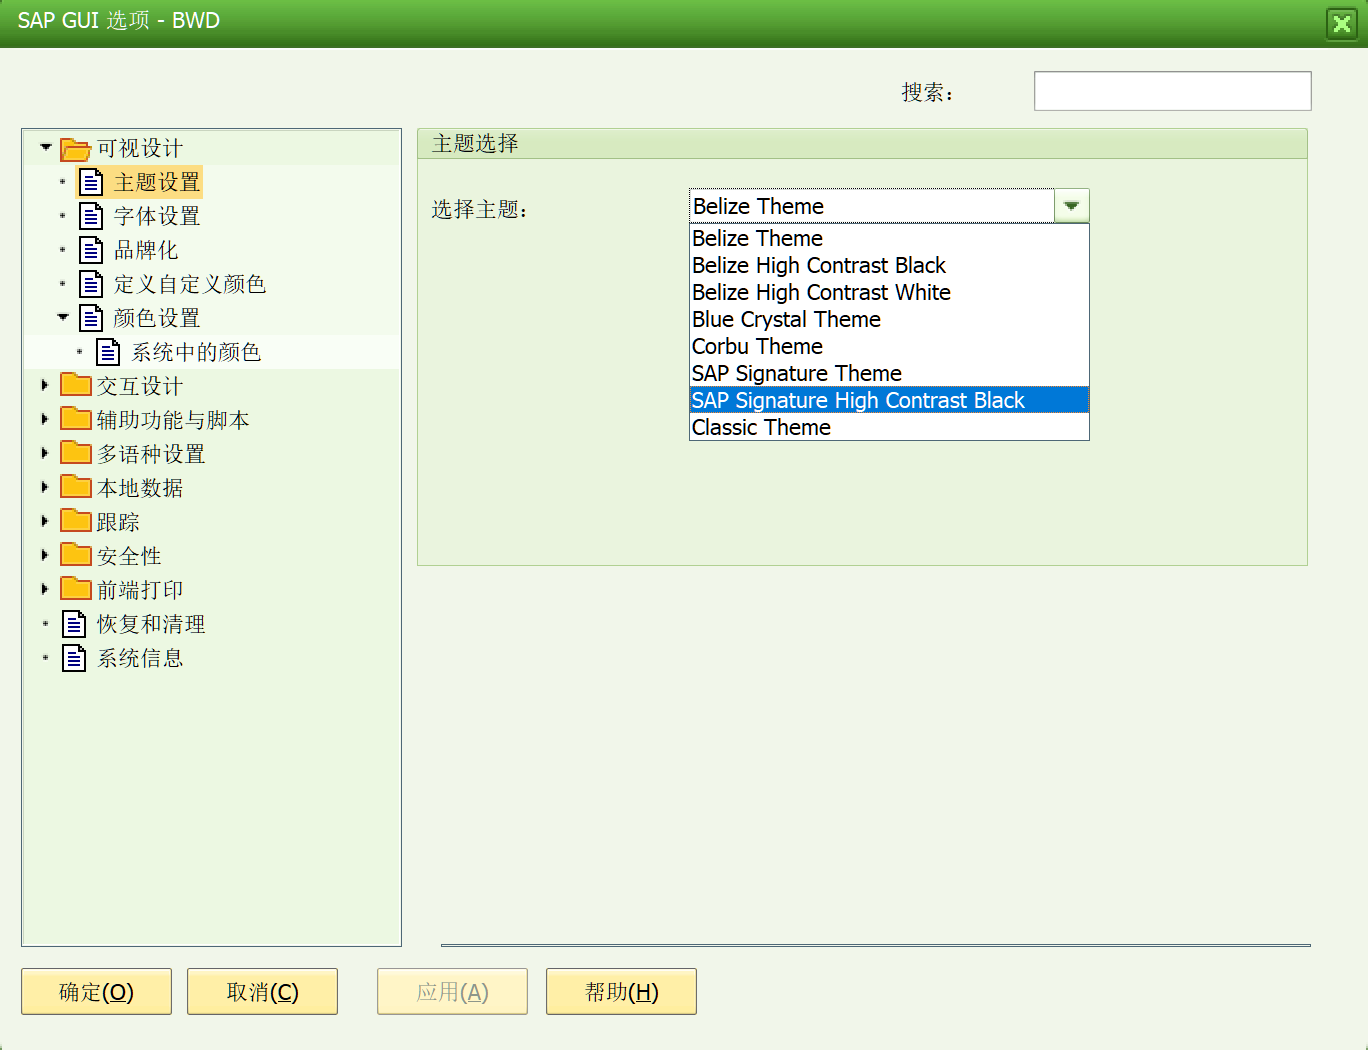Click the 可视设计 folder icon
Viewport: 1368px width, 1050px height.
pyautogui.click(x=75, y=148)
